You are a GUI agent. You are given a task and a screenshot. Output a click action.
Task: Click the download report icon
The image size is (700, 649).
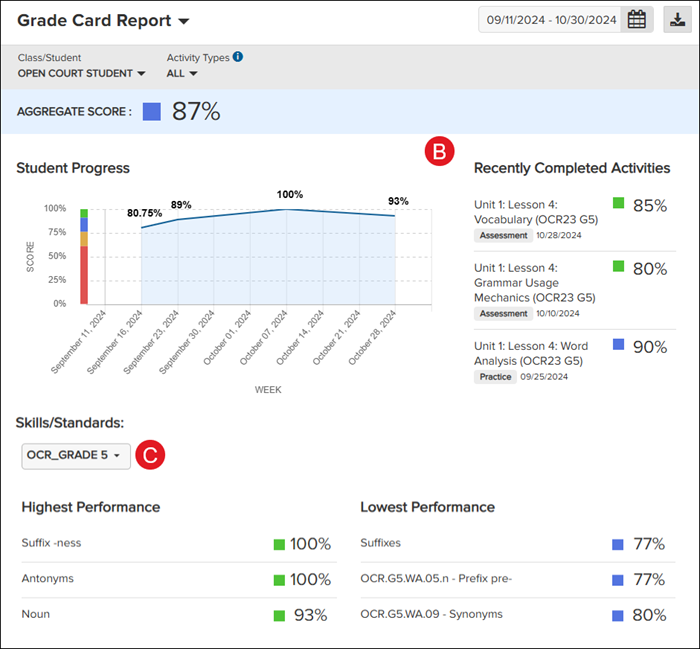675,19
